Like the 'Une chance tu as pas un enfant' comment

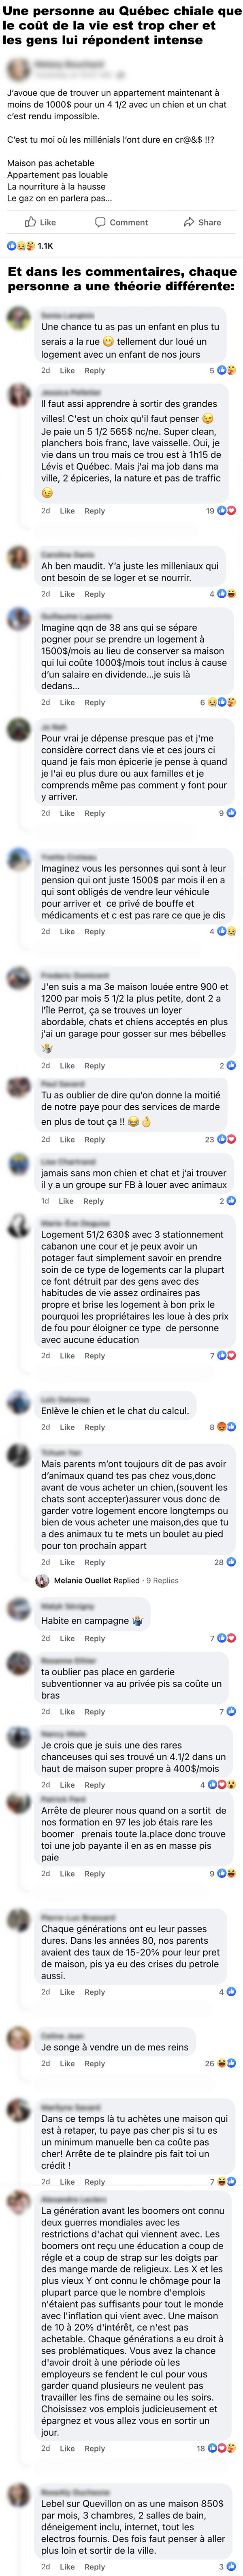[x=67, y=370]
